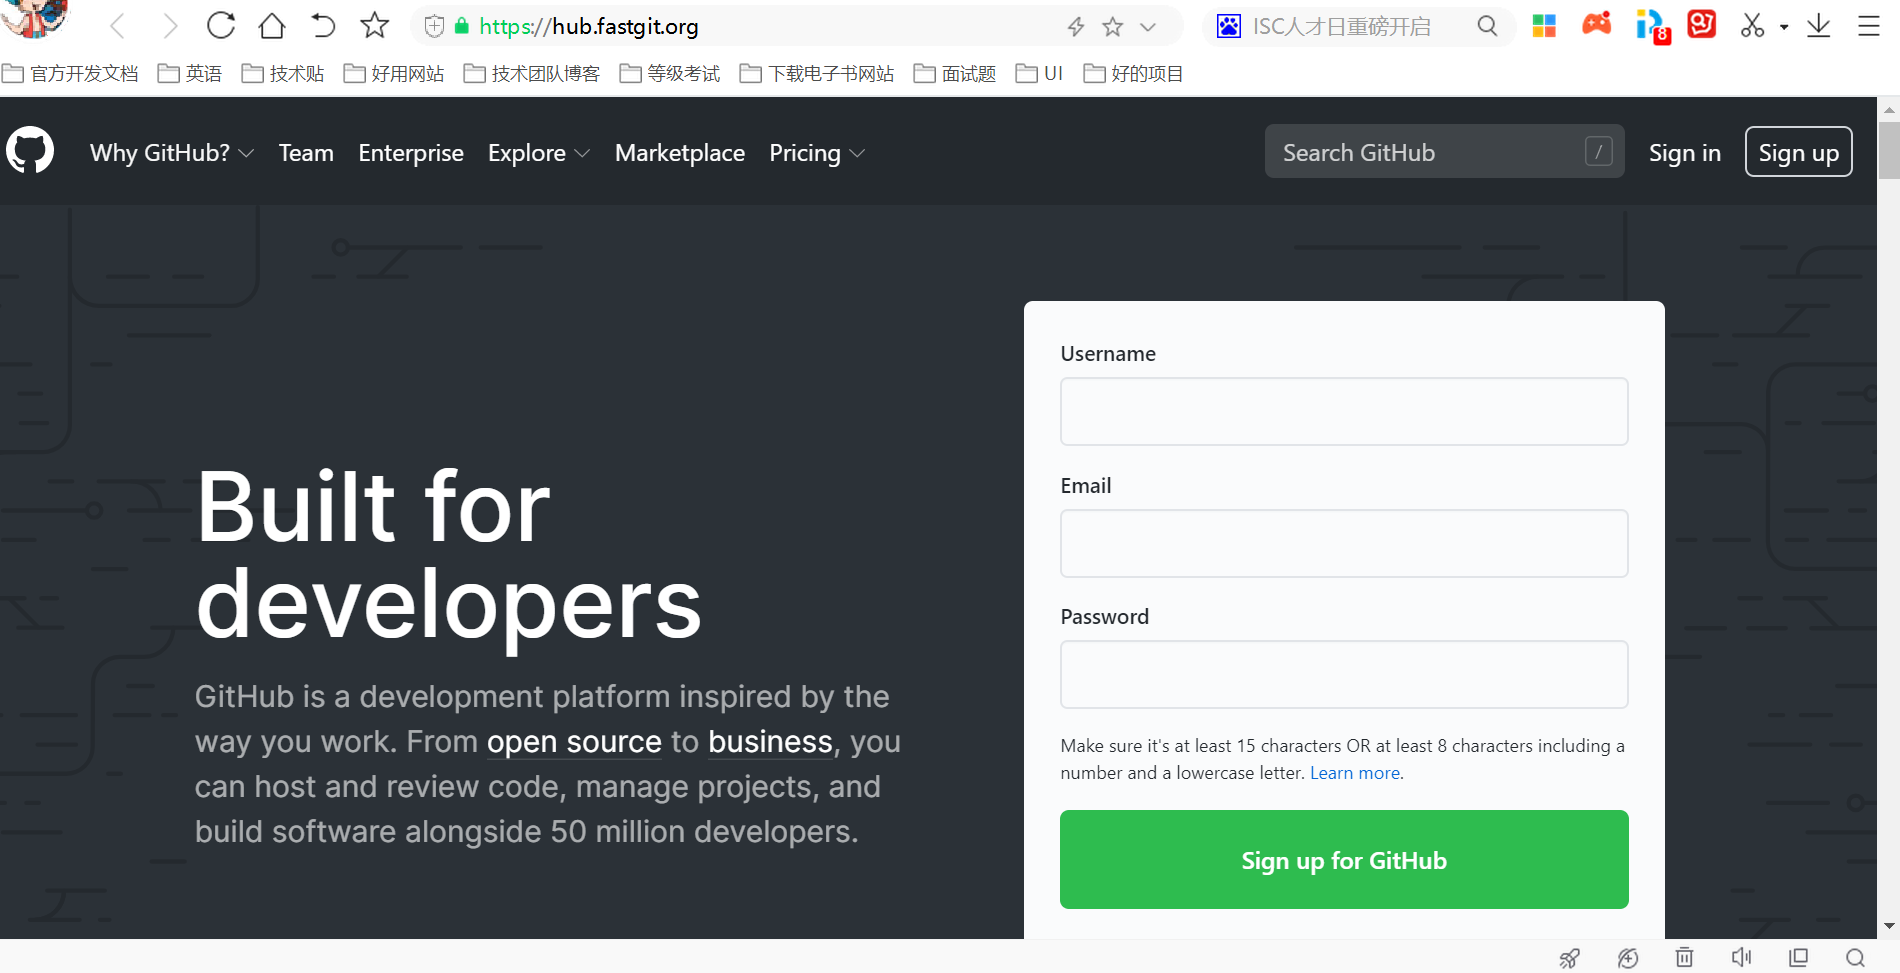Click the magnifier search icon in browser search box
This screenshot has height=973, width=1900.
pos(1488,26)
